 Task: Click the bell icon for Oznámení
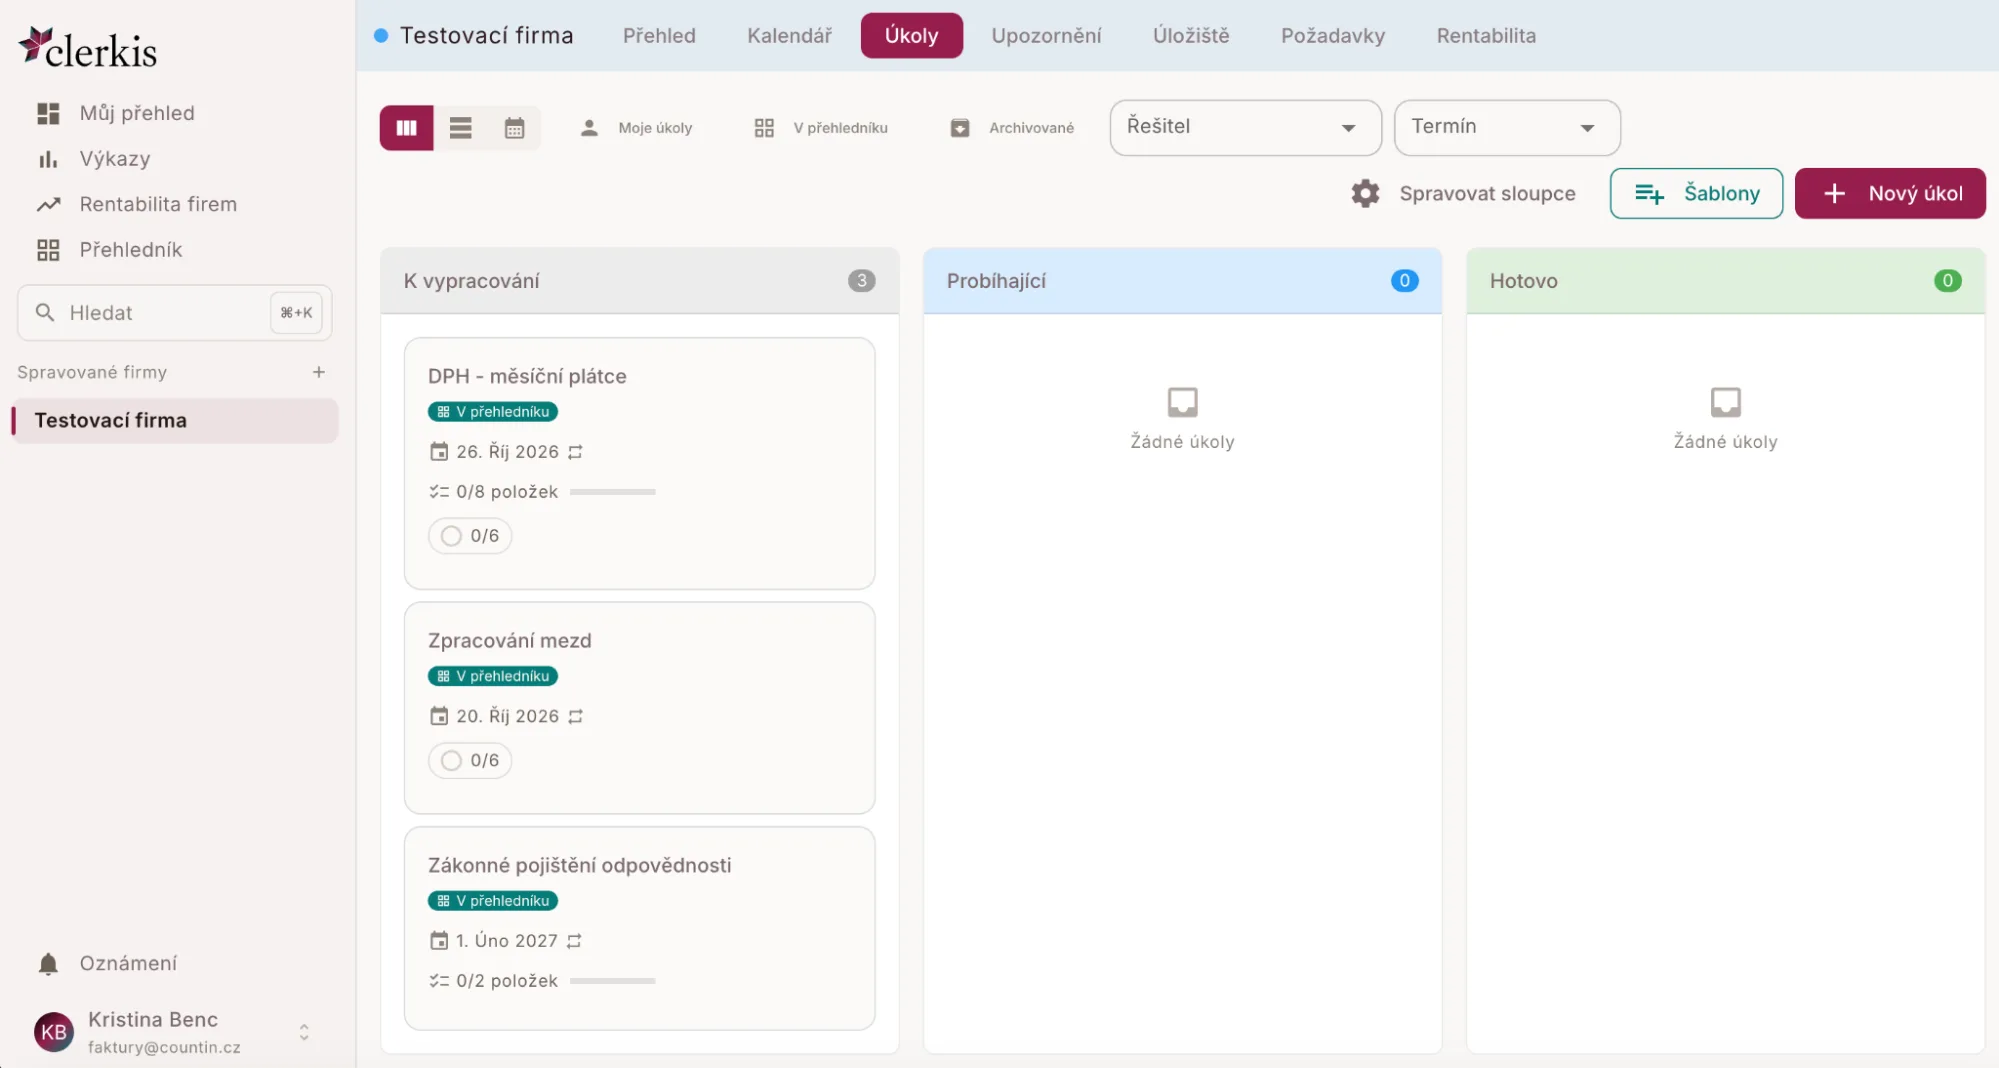48,963
